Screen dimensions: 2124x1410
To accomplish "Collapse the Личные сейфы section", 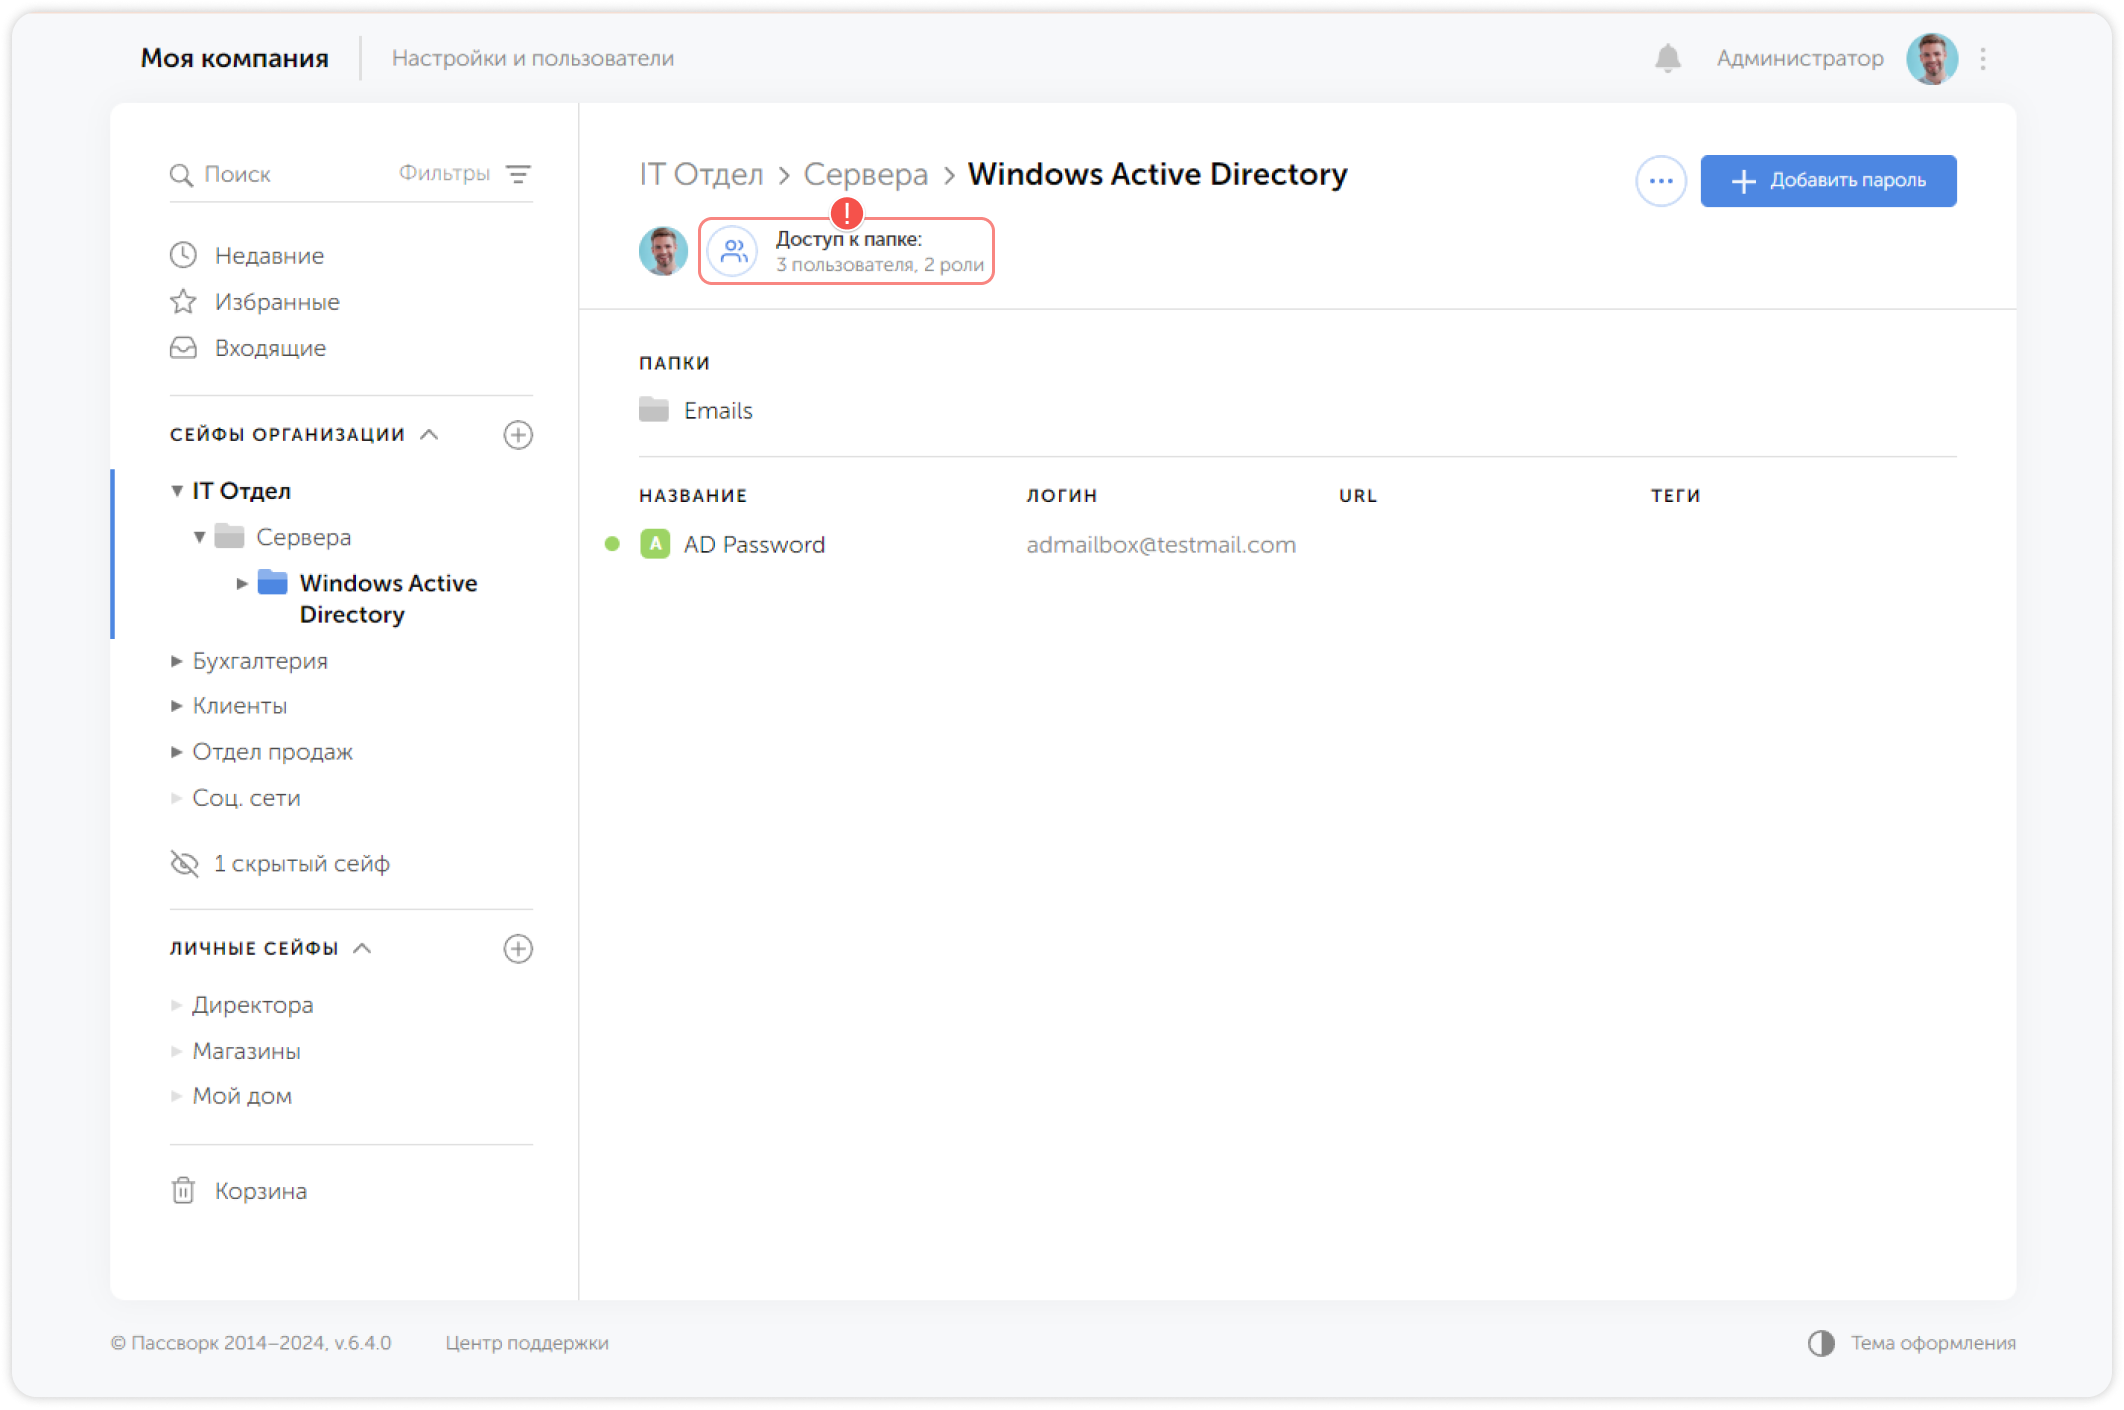I will pyautogui.click(x=363, y=948).
